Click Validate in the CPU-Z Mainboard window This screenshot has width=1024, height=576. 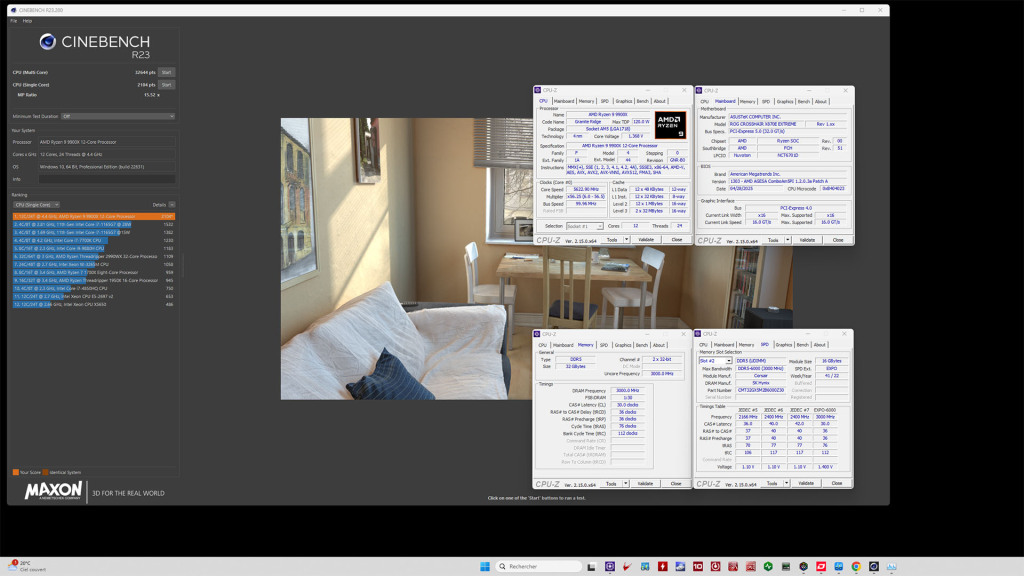coord(807,240)
